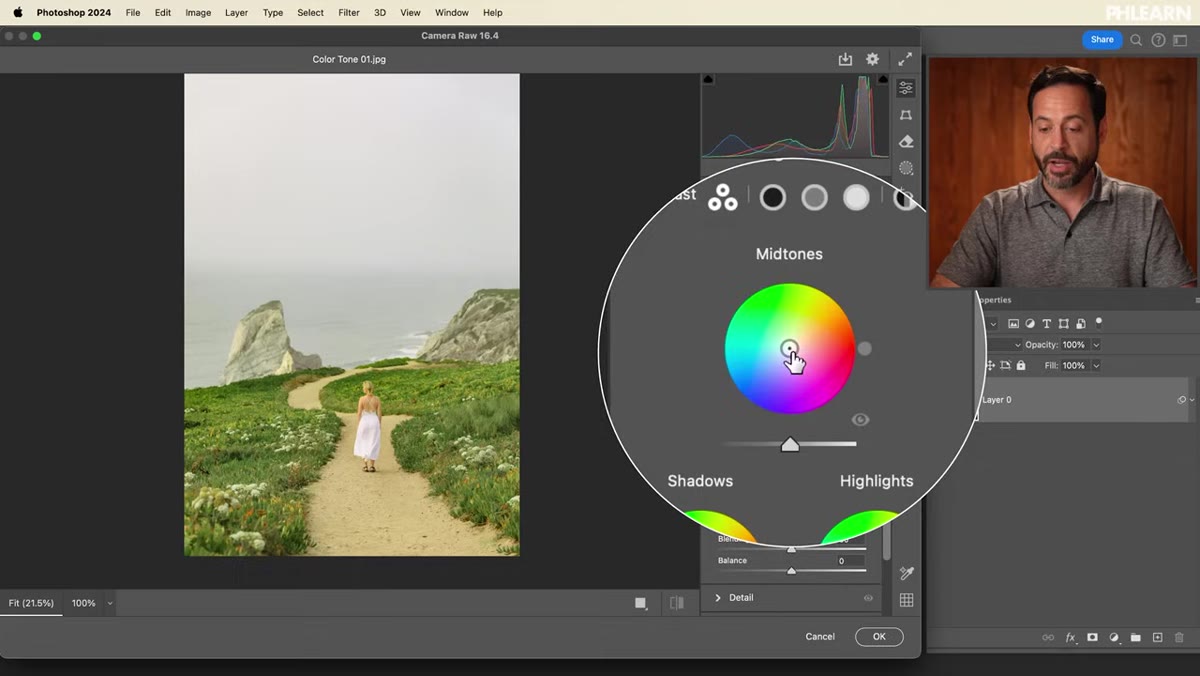Filter layers by smart objects icon
This screenshot has height=676, width=1200.
click(x=1081, y=324)
